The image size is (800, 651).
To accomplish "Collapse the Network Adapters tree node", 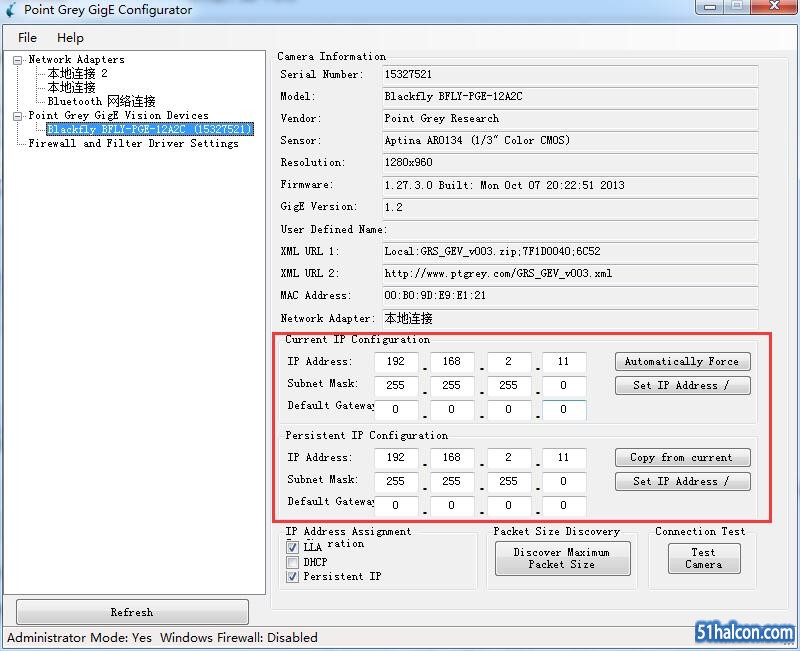I will coord(17,60).
